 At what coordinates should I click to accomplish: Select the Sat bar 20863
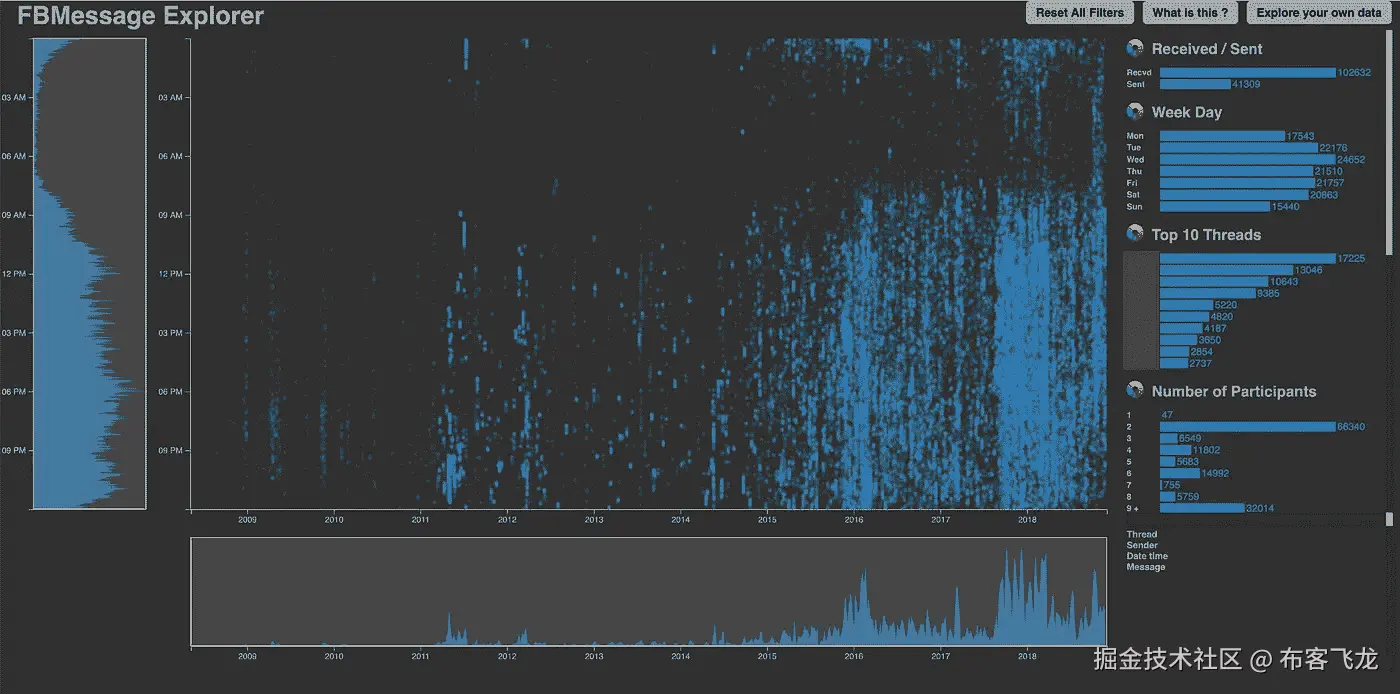pos(1234,195)
